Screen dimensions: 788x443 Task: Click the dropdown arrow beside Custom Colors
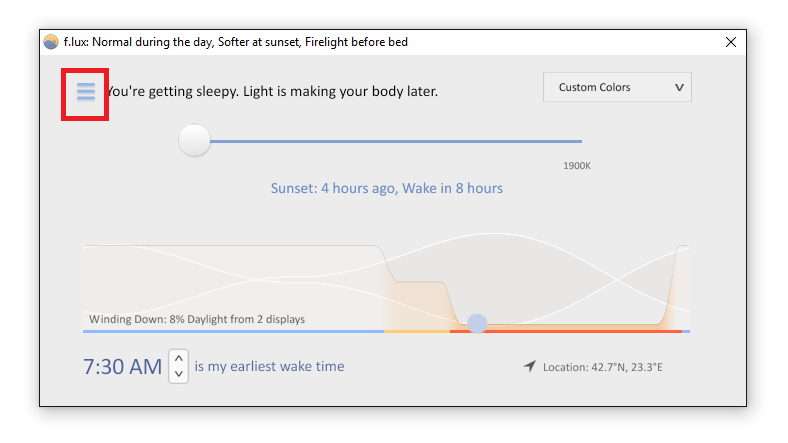(679, 87)
